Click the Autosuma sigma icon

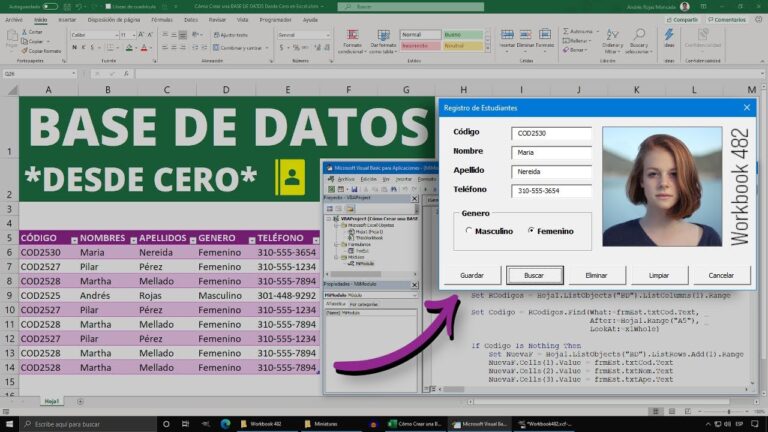click(566, 31)
